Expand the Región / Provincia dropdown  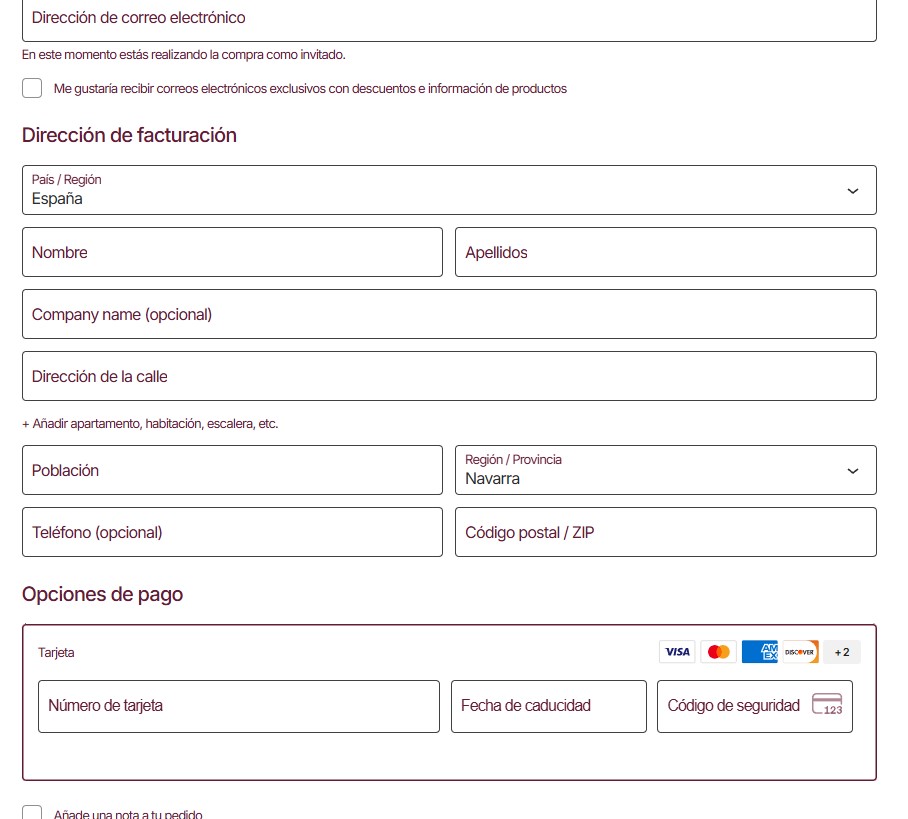pyautogui.click(x=665, y=470)
